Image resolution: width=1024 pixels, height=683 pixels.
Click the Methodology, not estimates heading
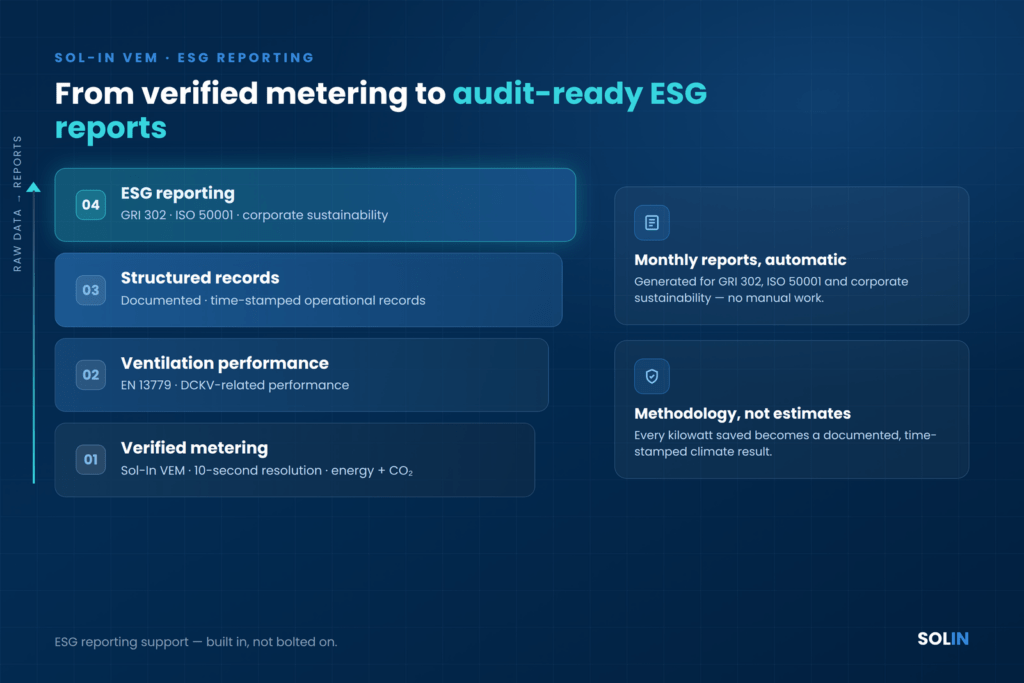tap(743, 413)
